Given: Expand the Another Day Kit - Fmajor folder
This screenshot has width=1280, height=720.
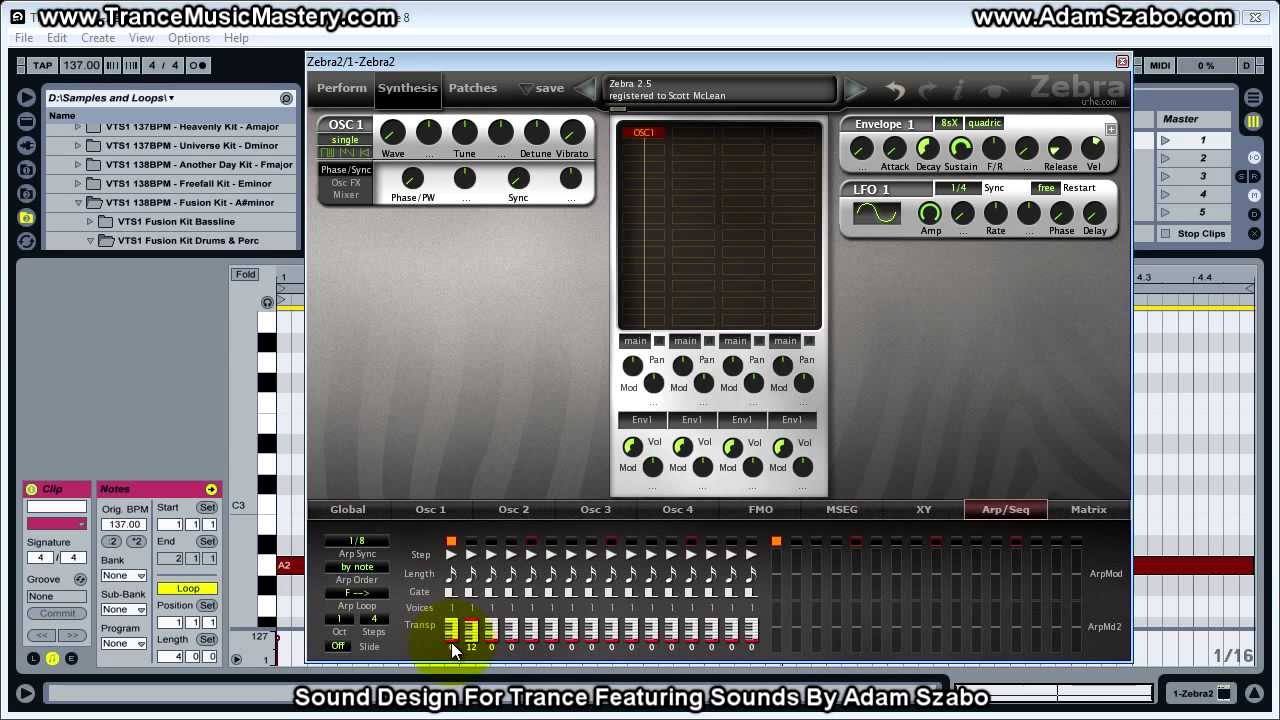Looking at the screenshot, I should click(x=78, y=165).
